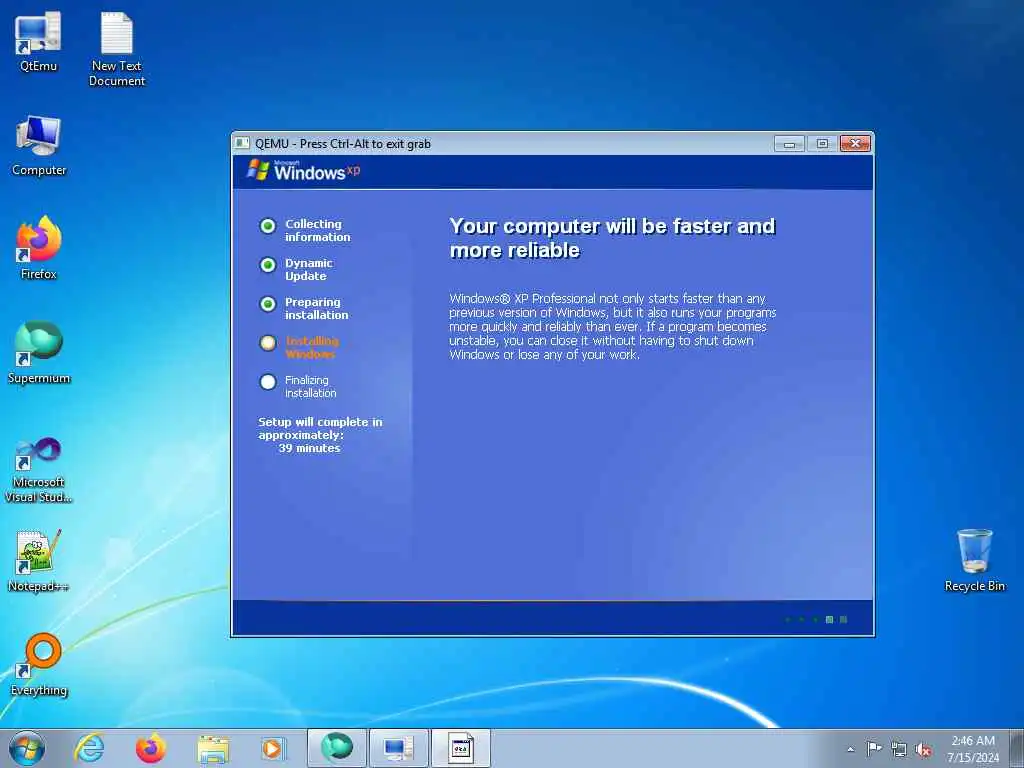Click the 'Your computer will be faster' heading
The image size is (1024, 768).
click(612, 238)
